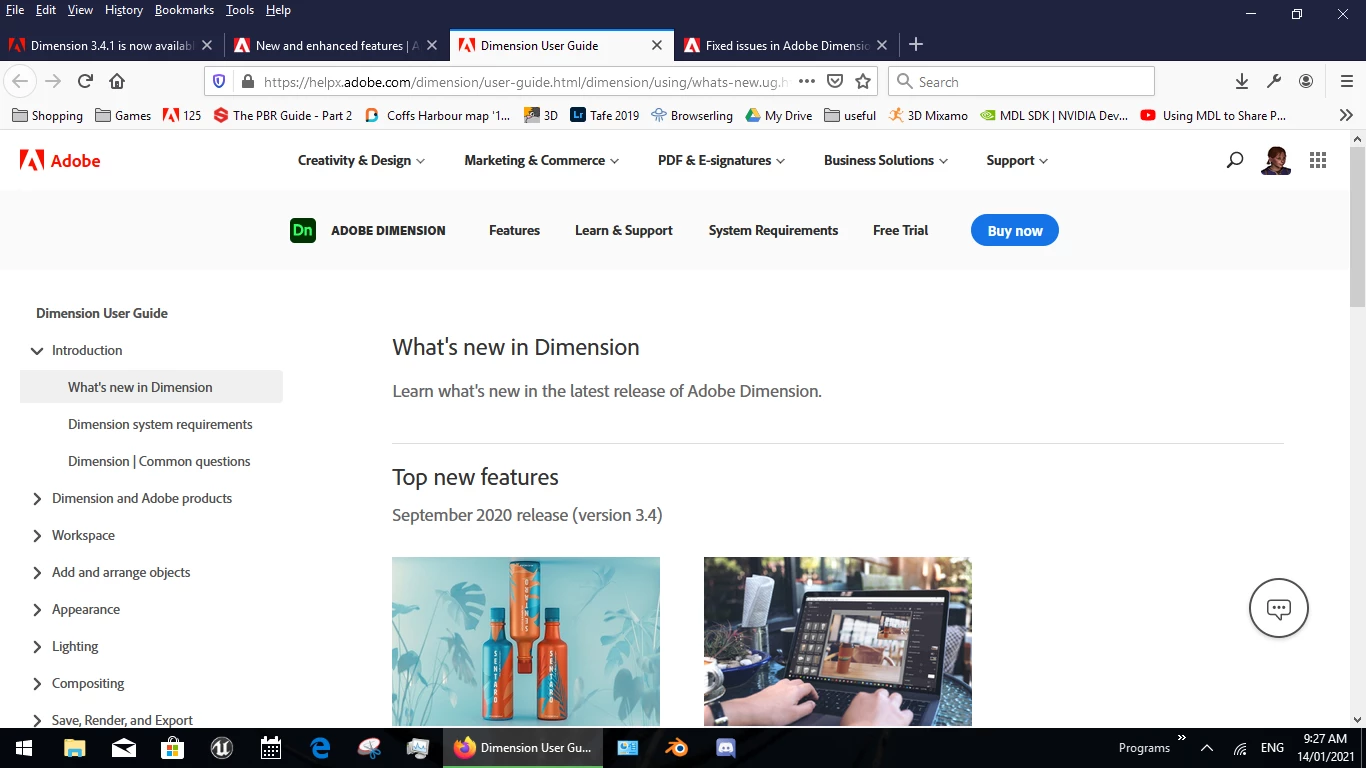Open the laptop feature thumbnail
Screen dimensions: 1366x768
point(838,641)
